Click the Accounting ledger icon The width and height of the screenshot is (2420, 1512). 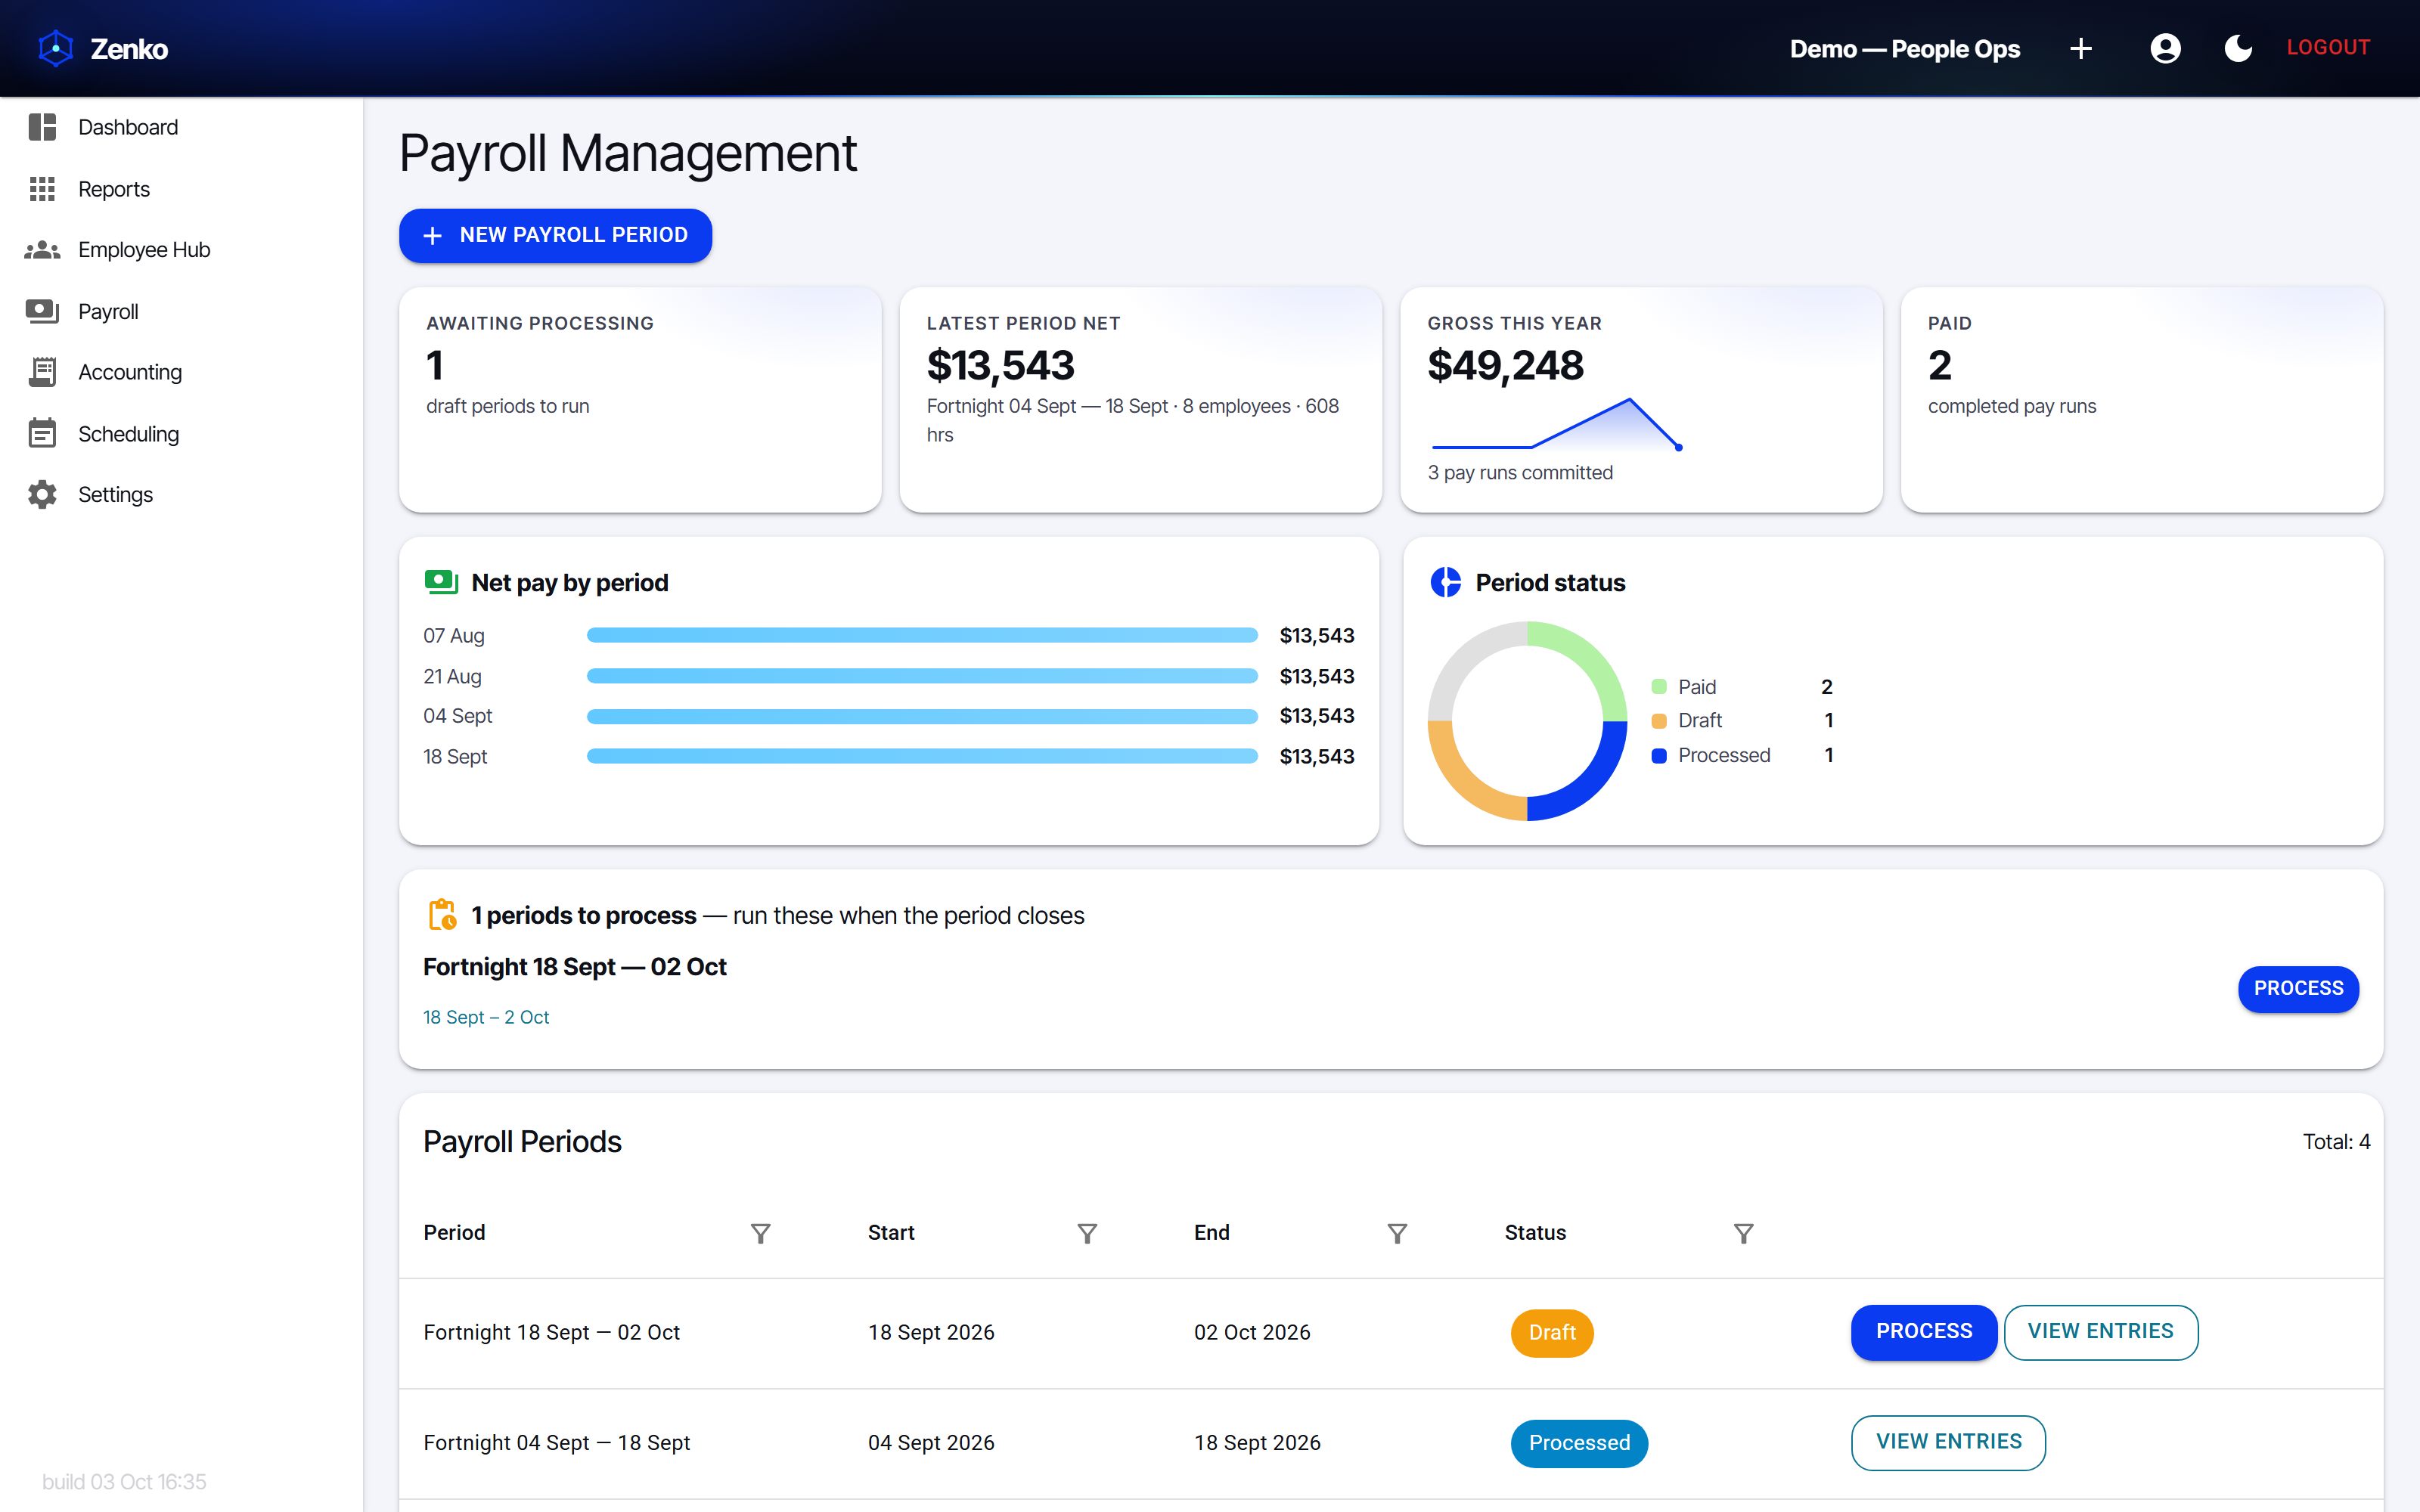[42, 372]
